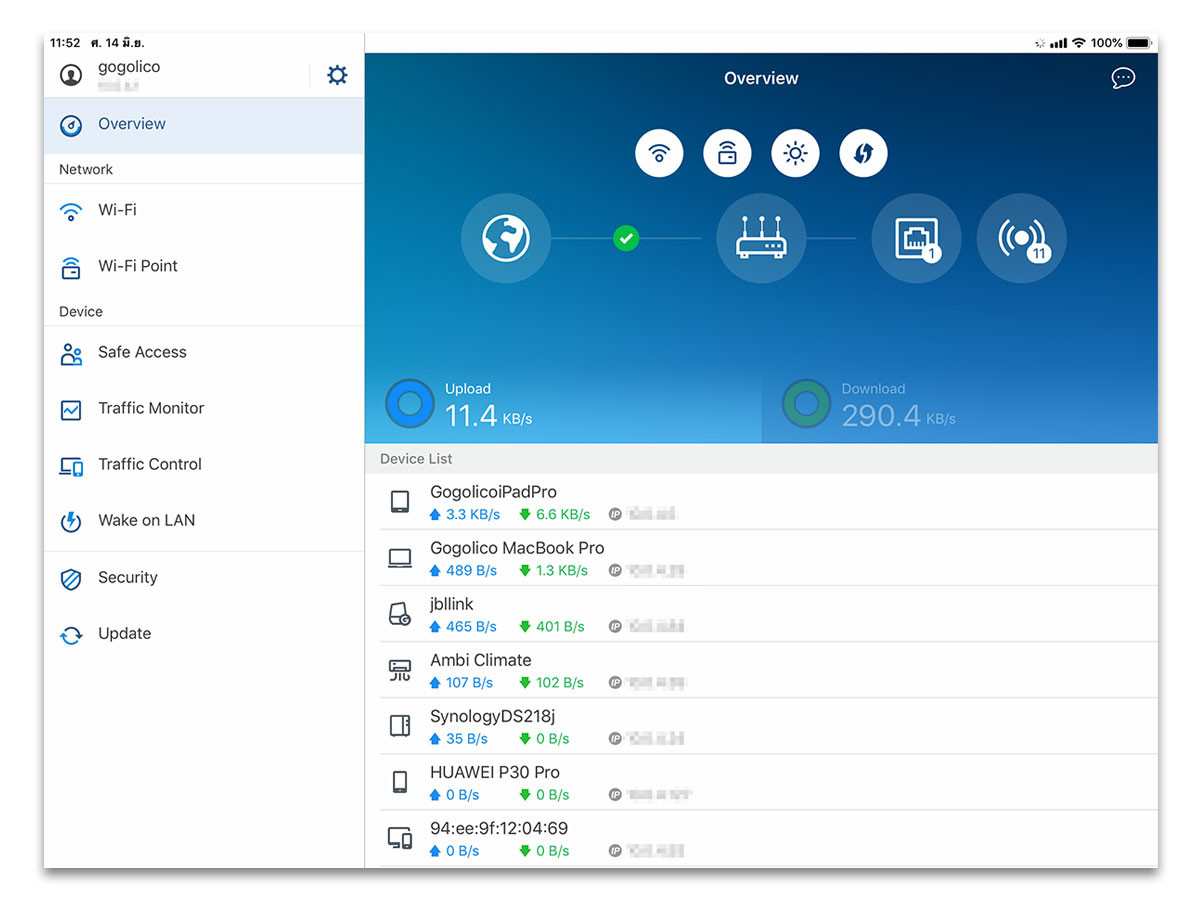1200x900 pixels.
Task: Tap the router icon in topology
Action: tap(761, 239)
